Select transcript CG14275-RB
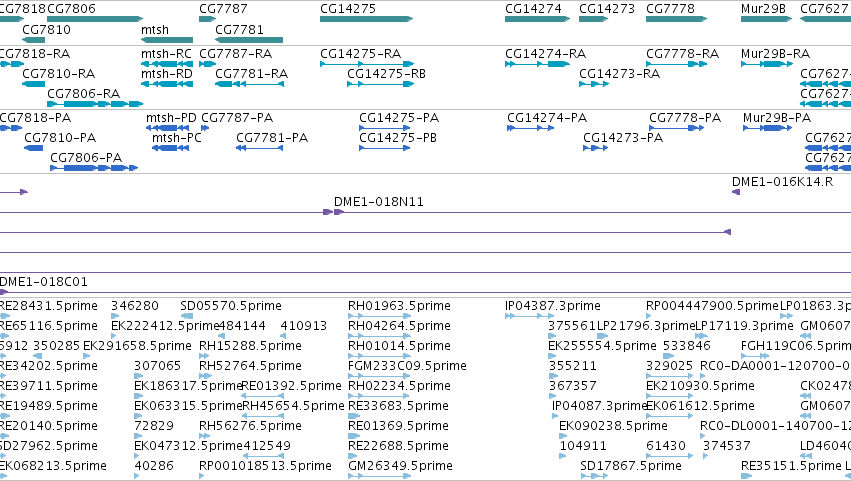The width and height of the screenshot is (851, 481). click(x=380, y=84)
